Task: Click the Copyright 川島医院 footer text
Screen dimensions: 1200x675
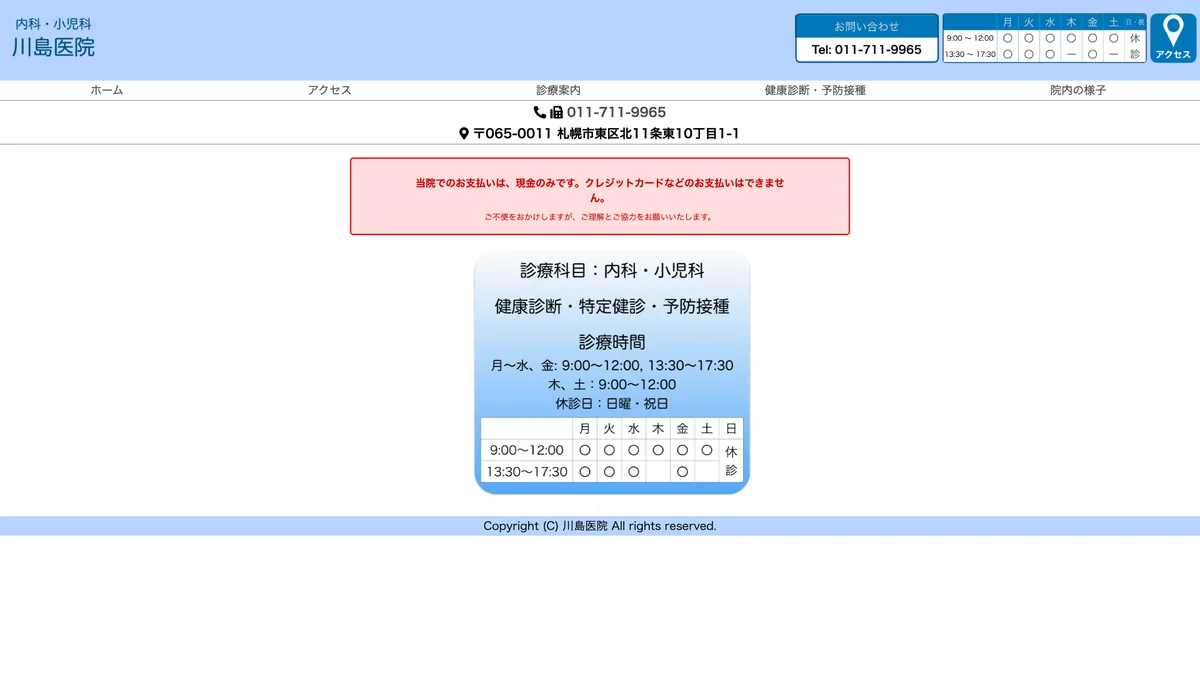Action: (x=600, y=525)
